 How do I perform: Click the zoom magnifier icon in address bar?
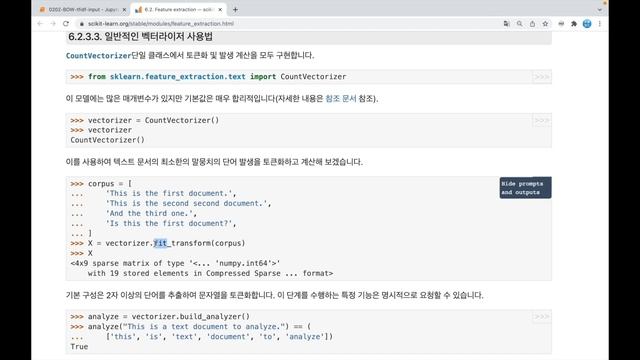520,24
